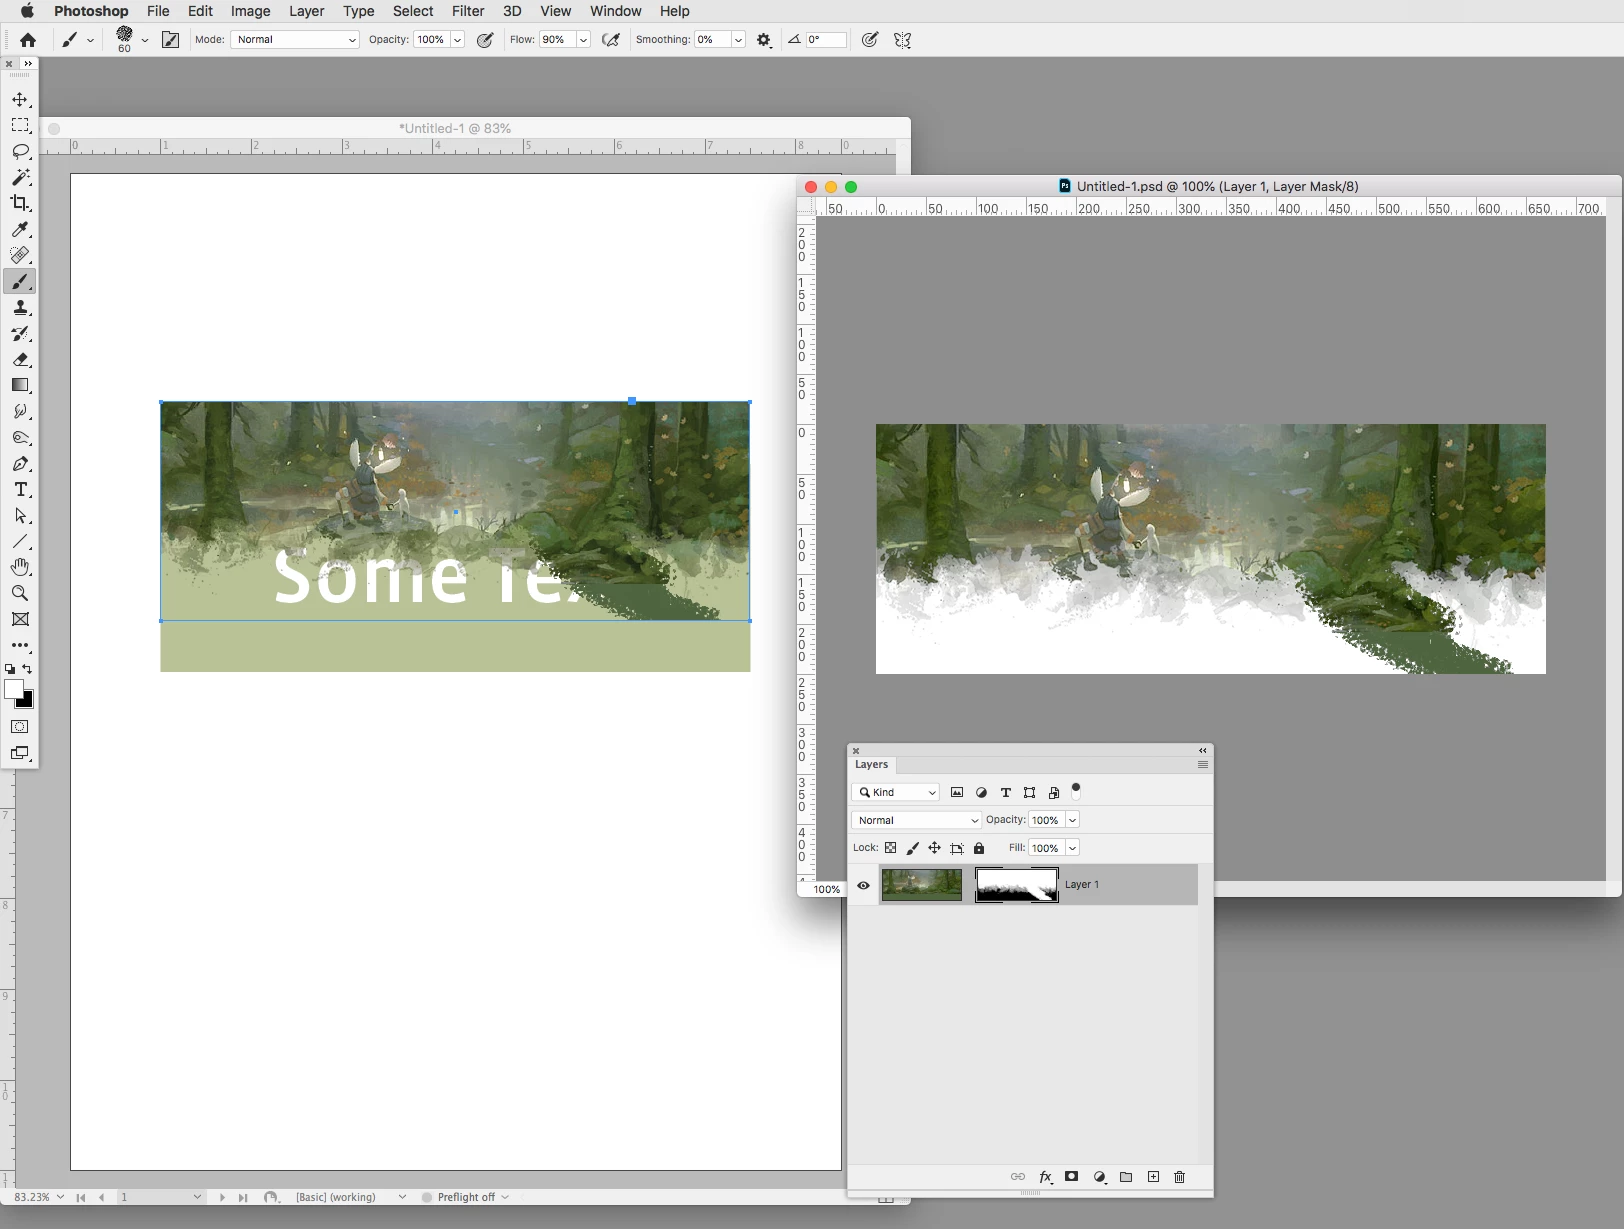Open the Layers panel flyout menu

click(1203, 765)
